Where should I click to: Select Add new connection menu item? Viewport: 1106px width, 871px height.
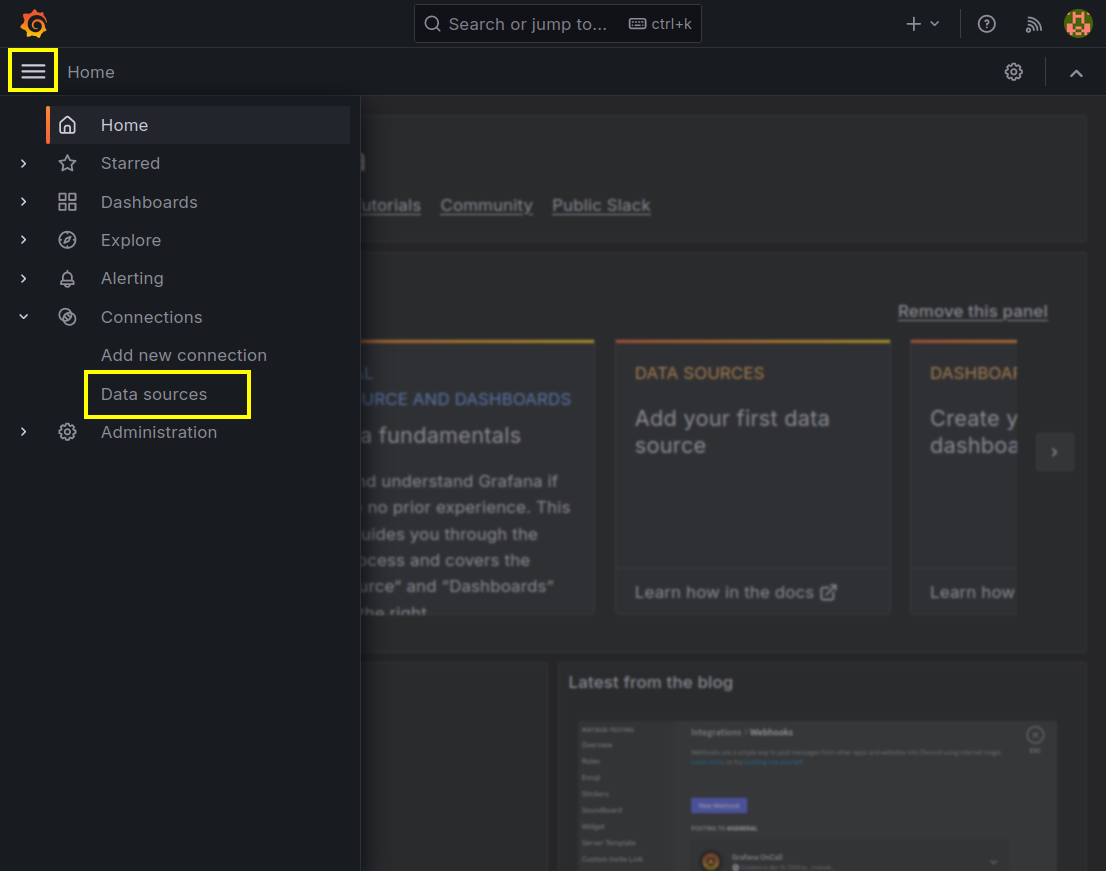(183, 355)
